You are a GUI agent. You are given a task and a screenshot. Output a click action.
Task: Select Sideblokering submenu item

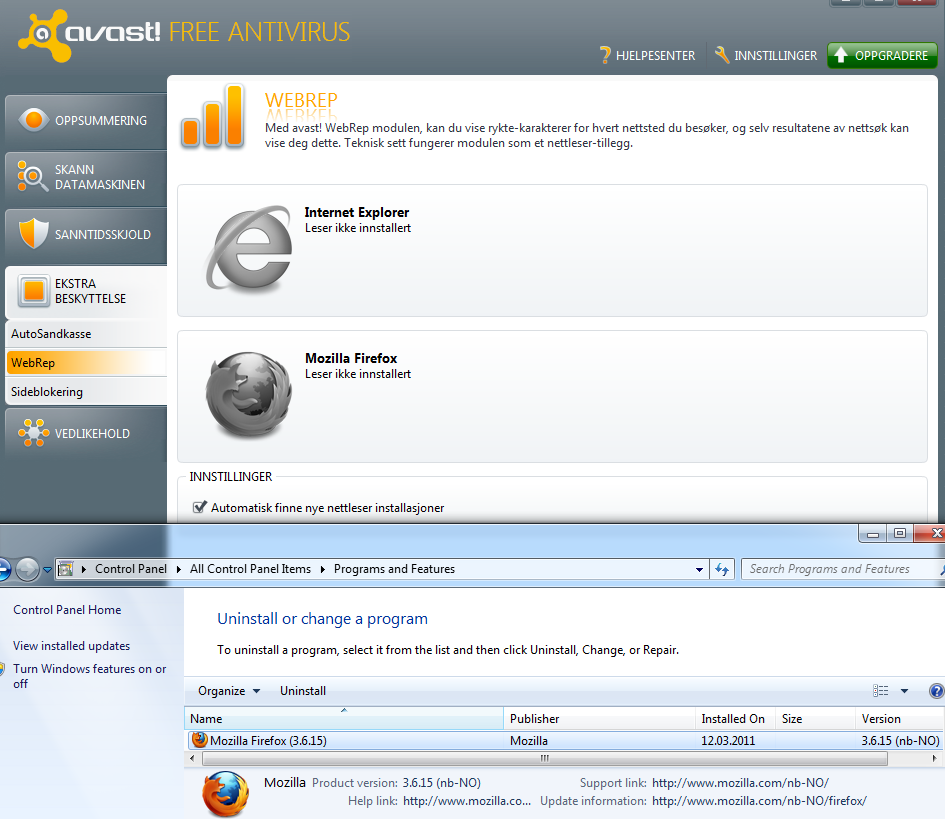click(x=86, y=392)
